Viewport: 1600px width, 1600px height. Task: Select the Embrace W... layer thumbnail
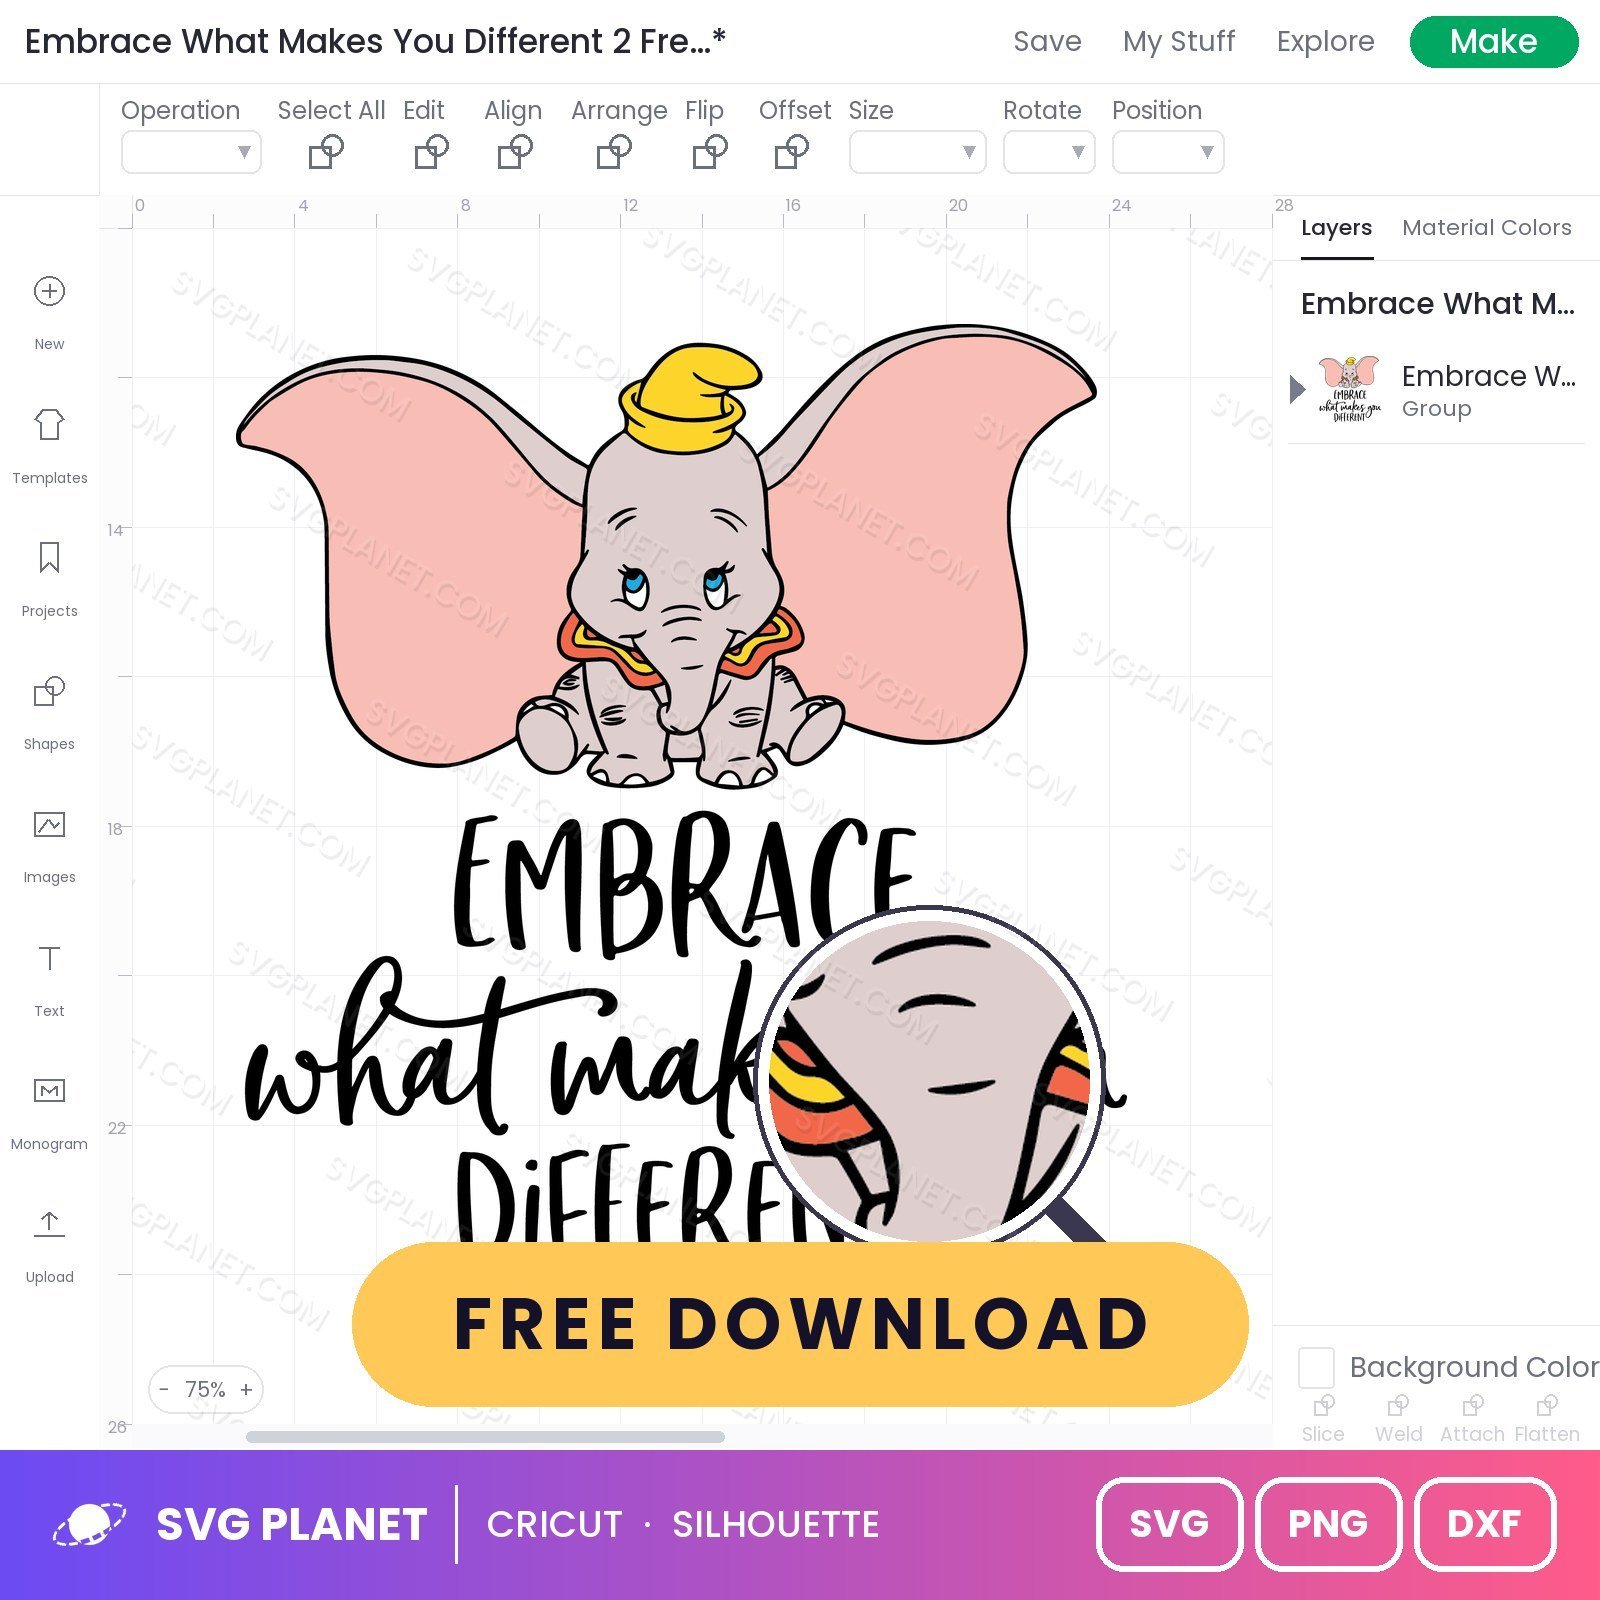coord(1349,389)
